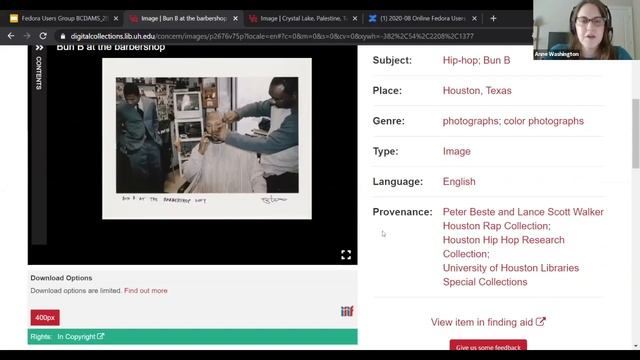This screenshot has height=360, width=640.
Task: Close the Crystal Lake, Palestine tab
Action: pos(355,18)
